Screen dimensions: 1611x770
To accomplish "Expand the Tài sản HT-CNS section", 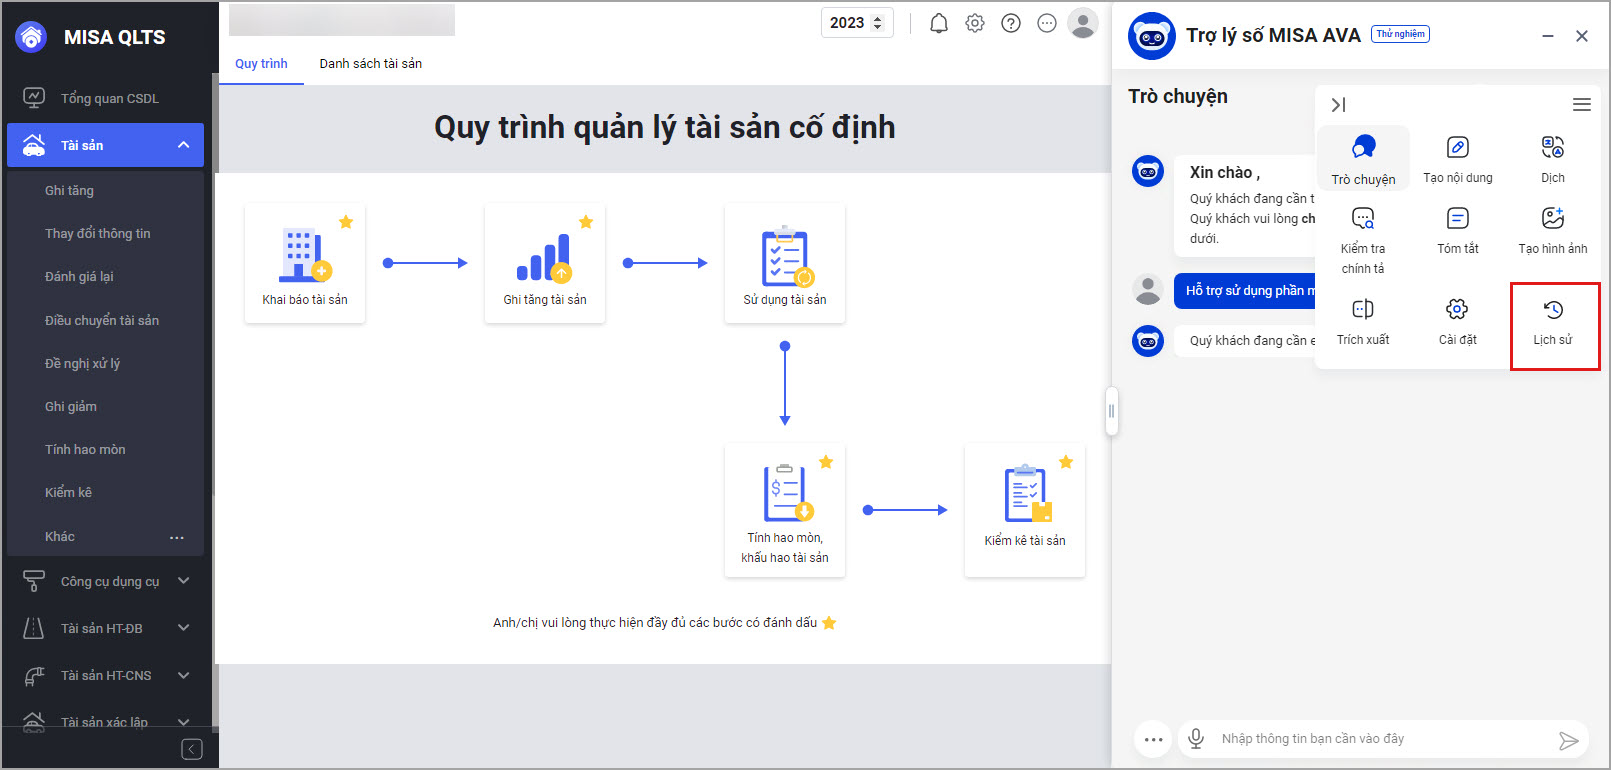I will coord(184,675).
